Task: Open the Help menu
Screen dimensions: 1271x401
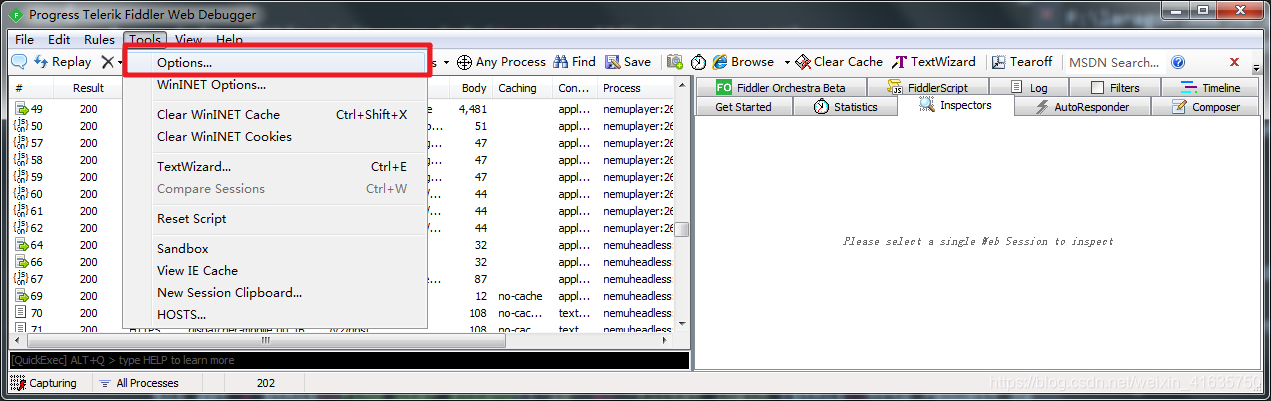Action: pyautogui.click(x=229, y=39)
